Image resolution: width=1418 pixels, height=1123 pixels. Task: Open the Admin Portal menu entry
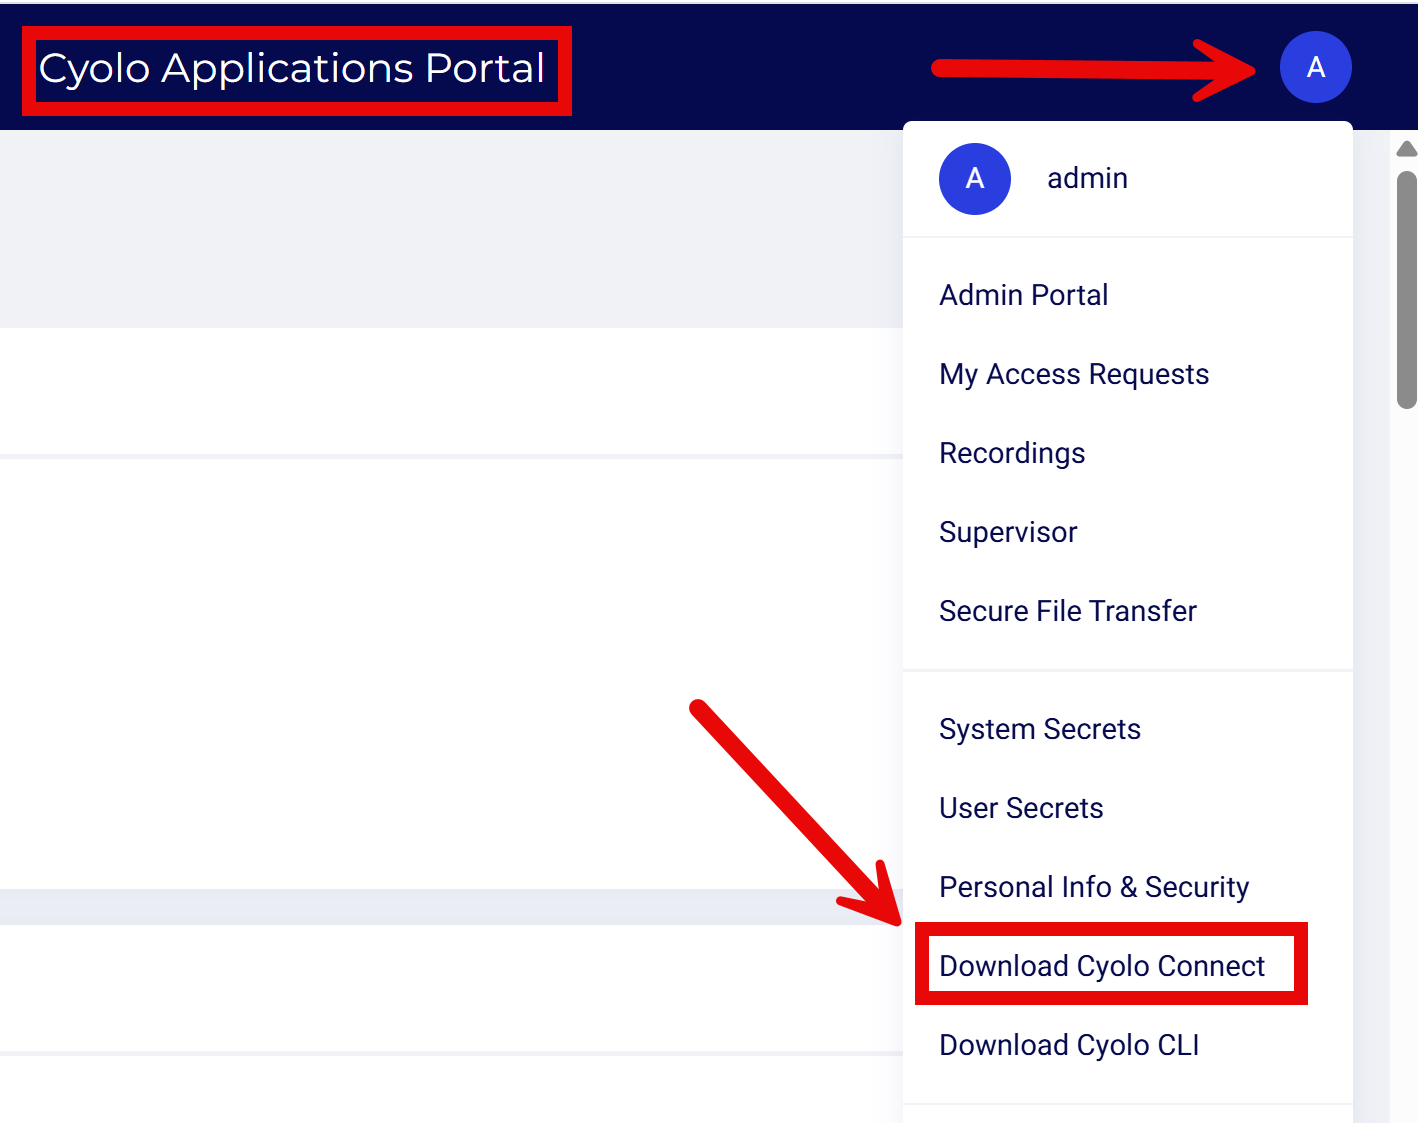(x=1023, y=295)
